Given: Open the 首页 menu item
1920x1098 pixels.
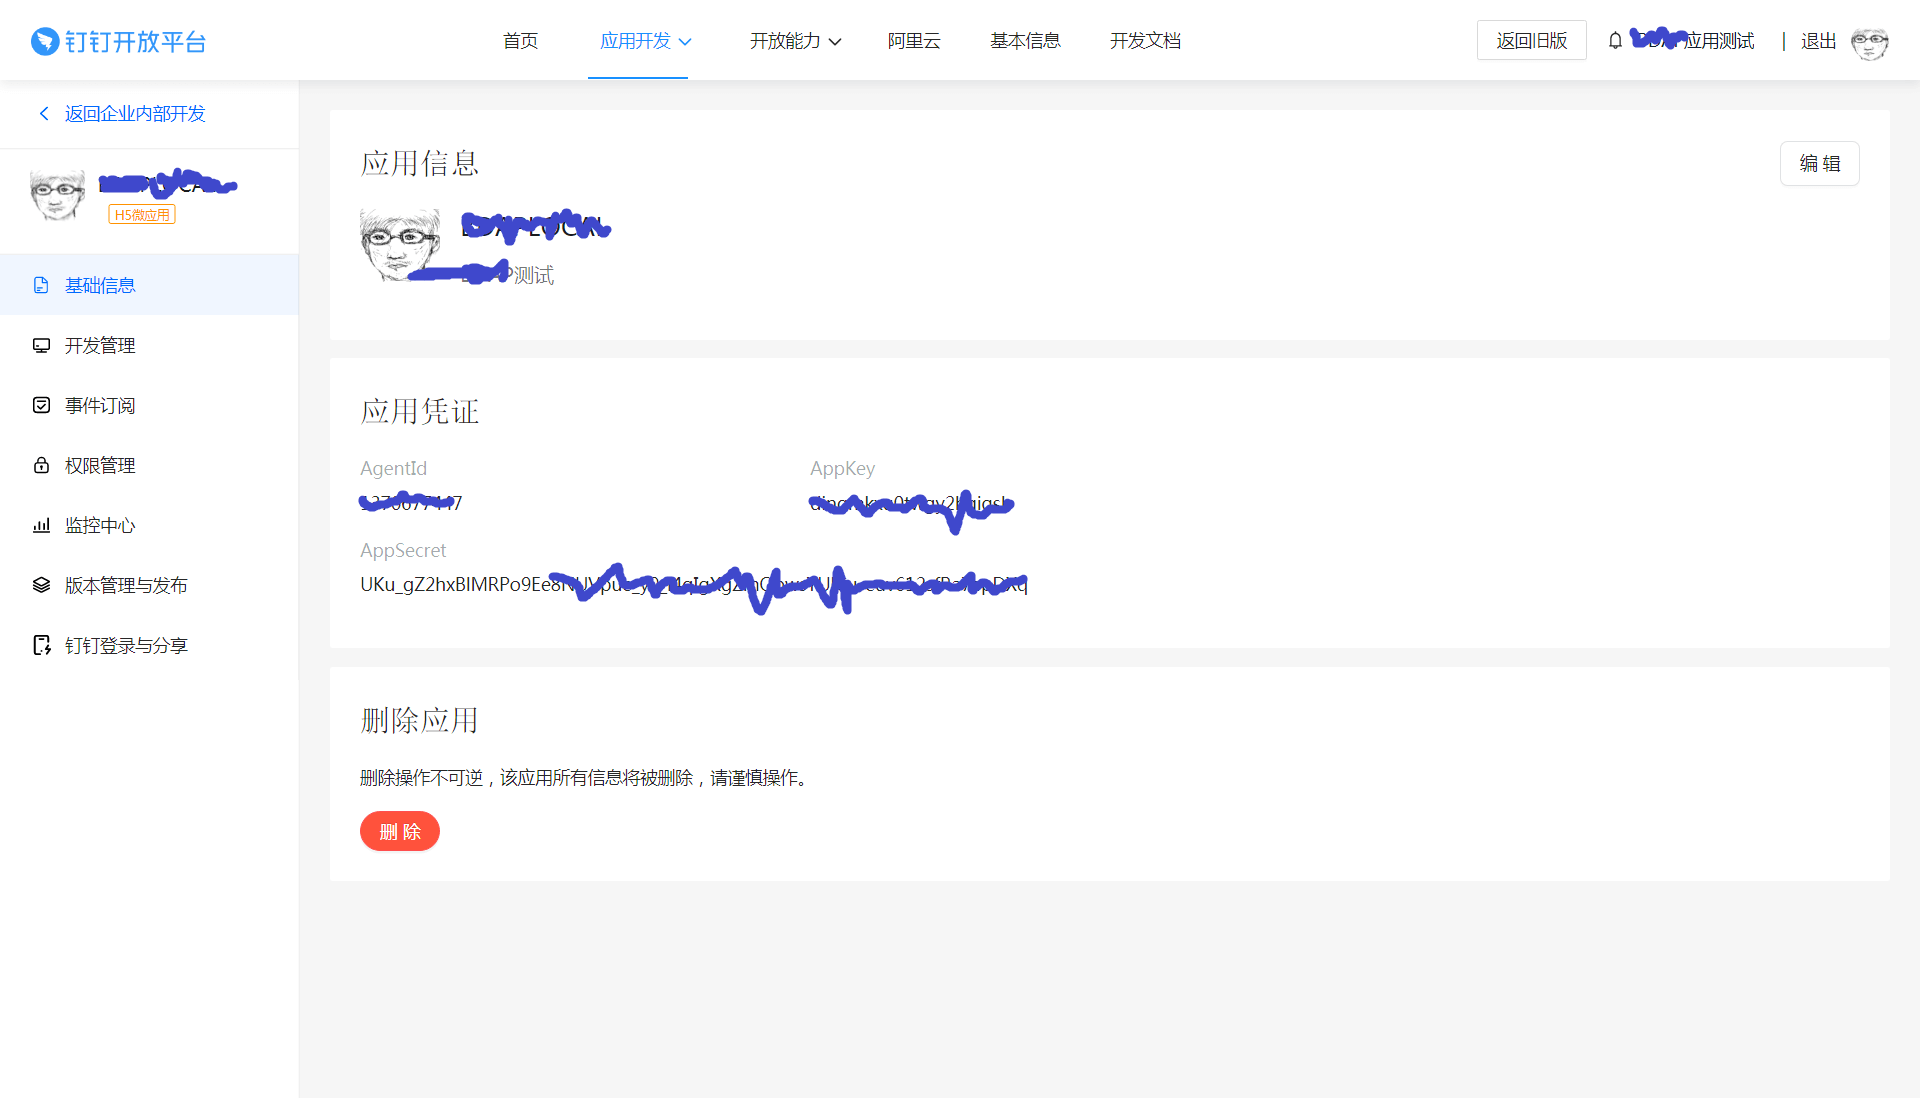Looking at the screenshot, I should pyautogui.click(x=520, y=41).
